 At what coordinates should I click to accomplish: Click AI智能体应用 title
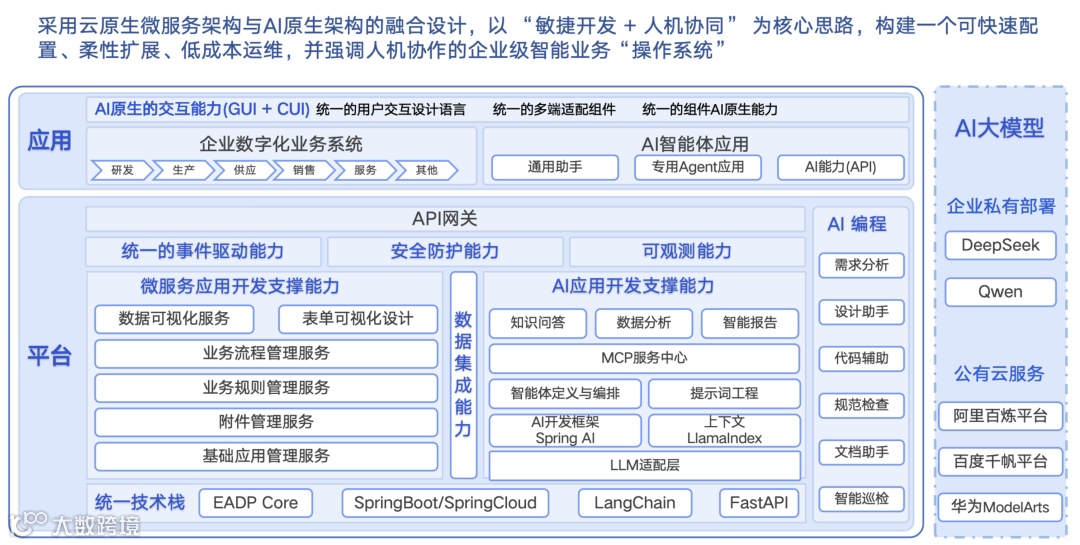click(694, 144)
